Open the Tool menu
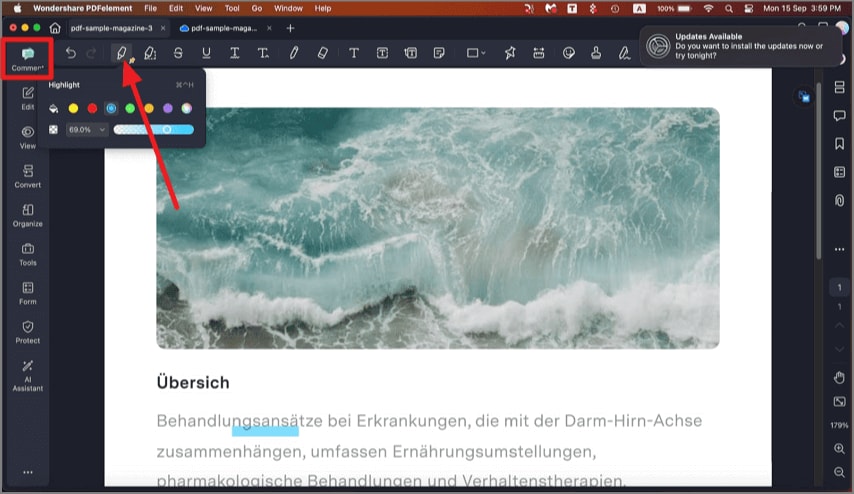 (232, 8)
